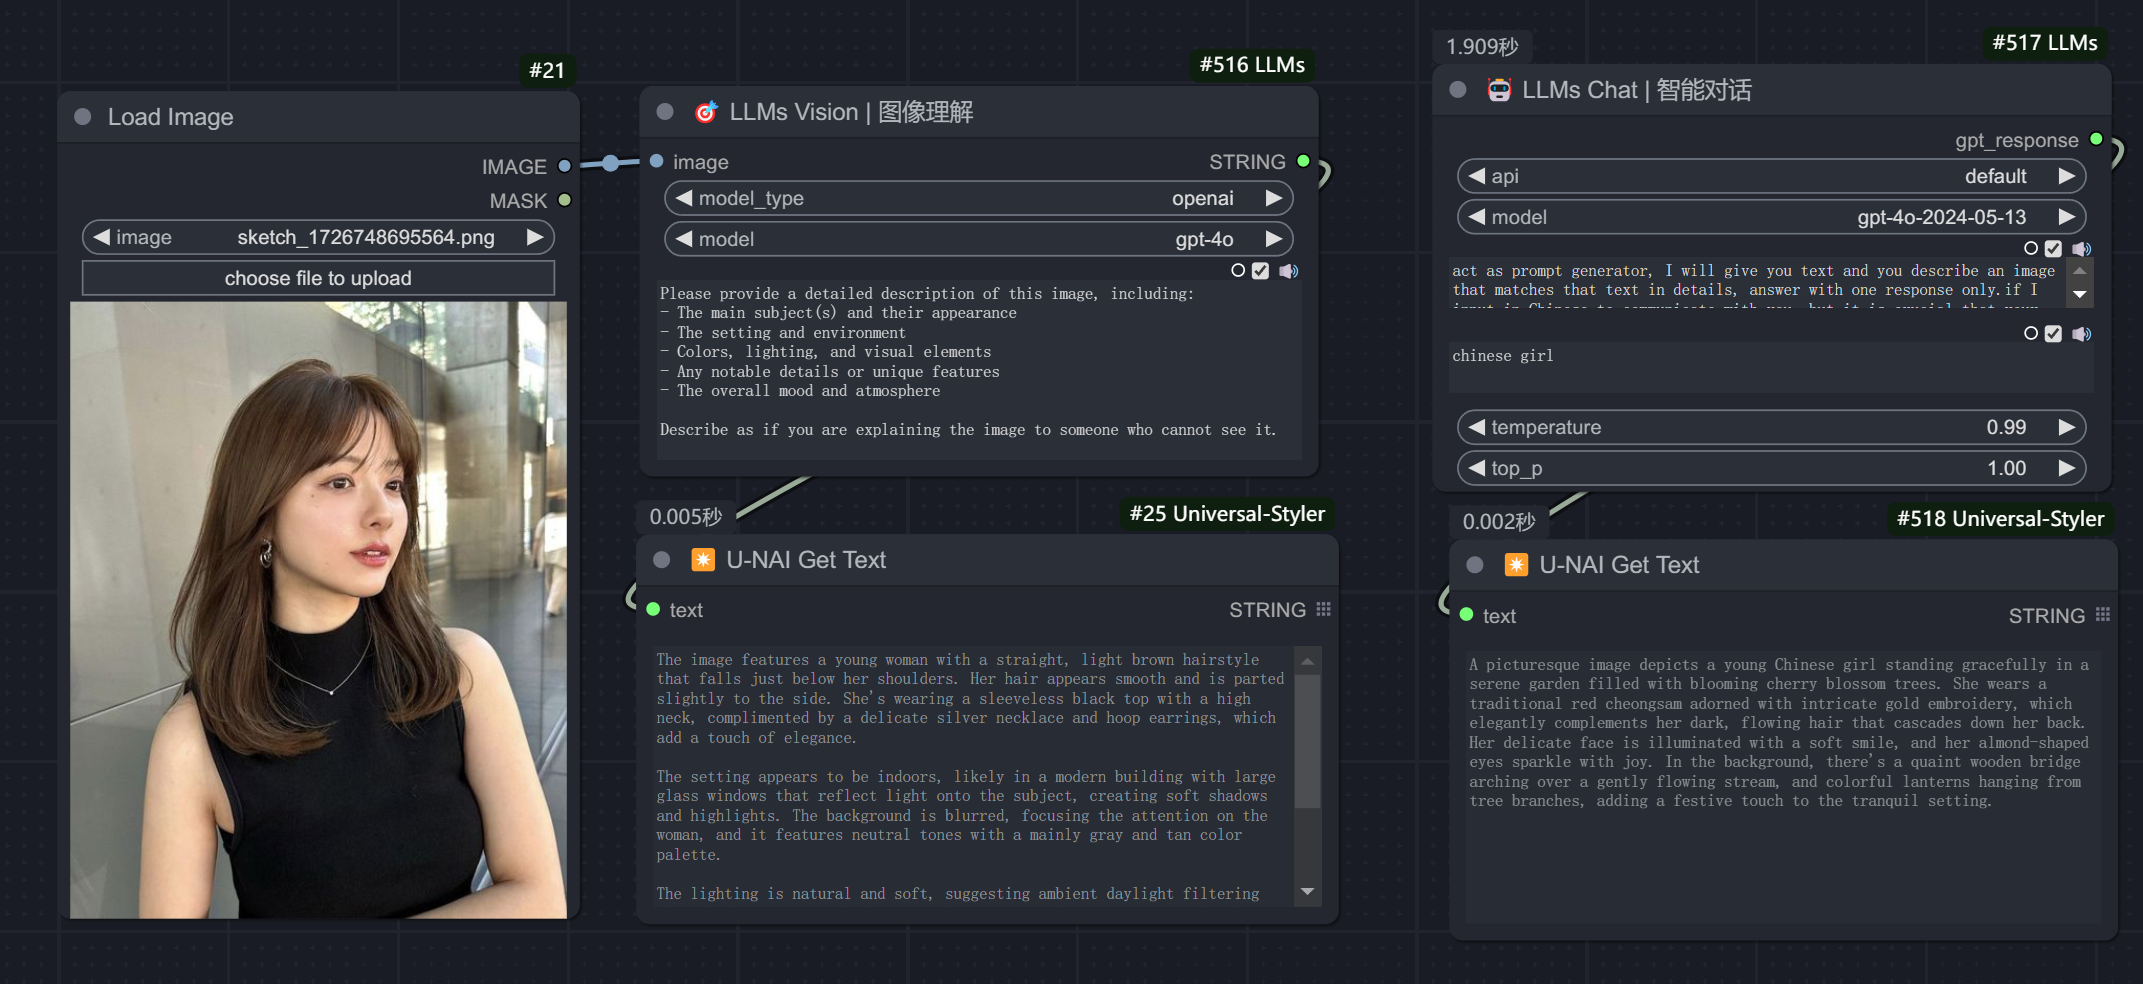Click the orange icon on #25 U-NAI Get Text
Screen dimensions: 2143x984
pyautogui.click(x=703, y=560)
